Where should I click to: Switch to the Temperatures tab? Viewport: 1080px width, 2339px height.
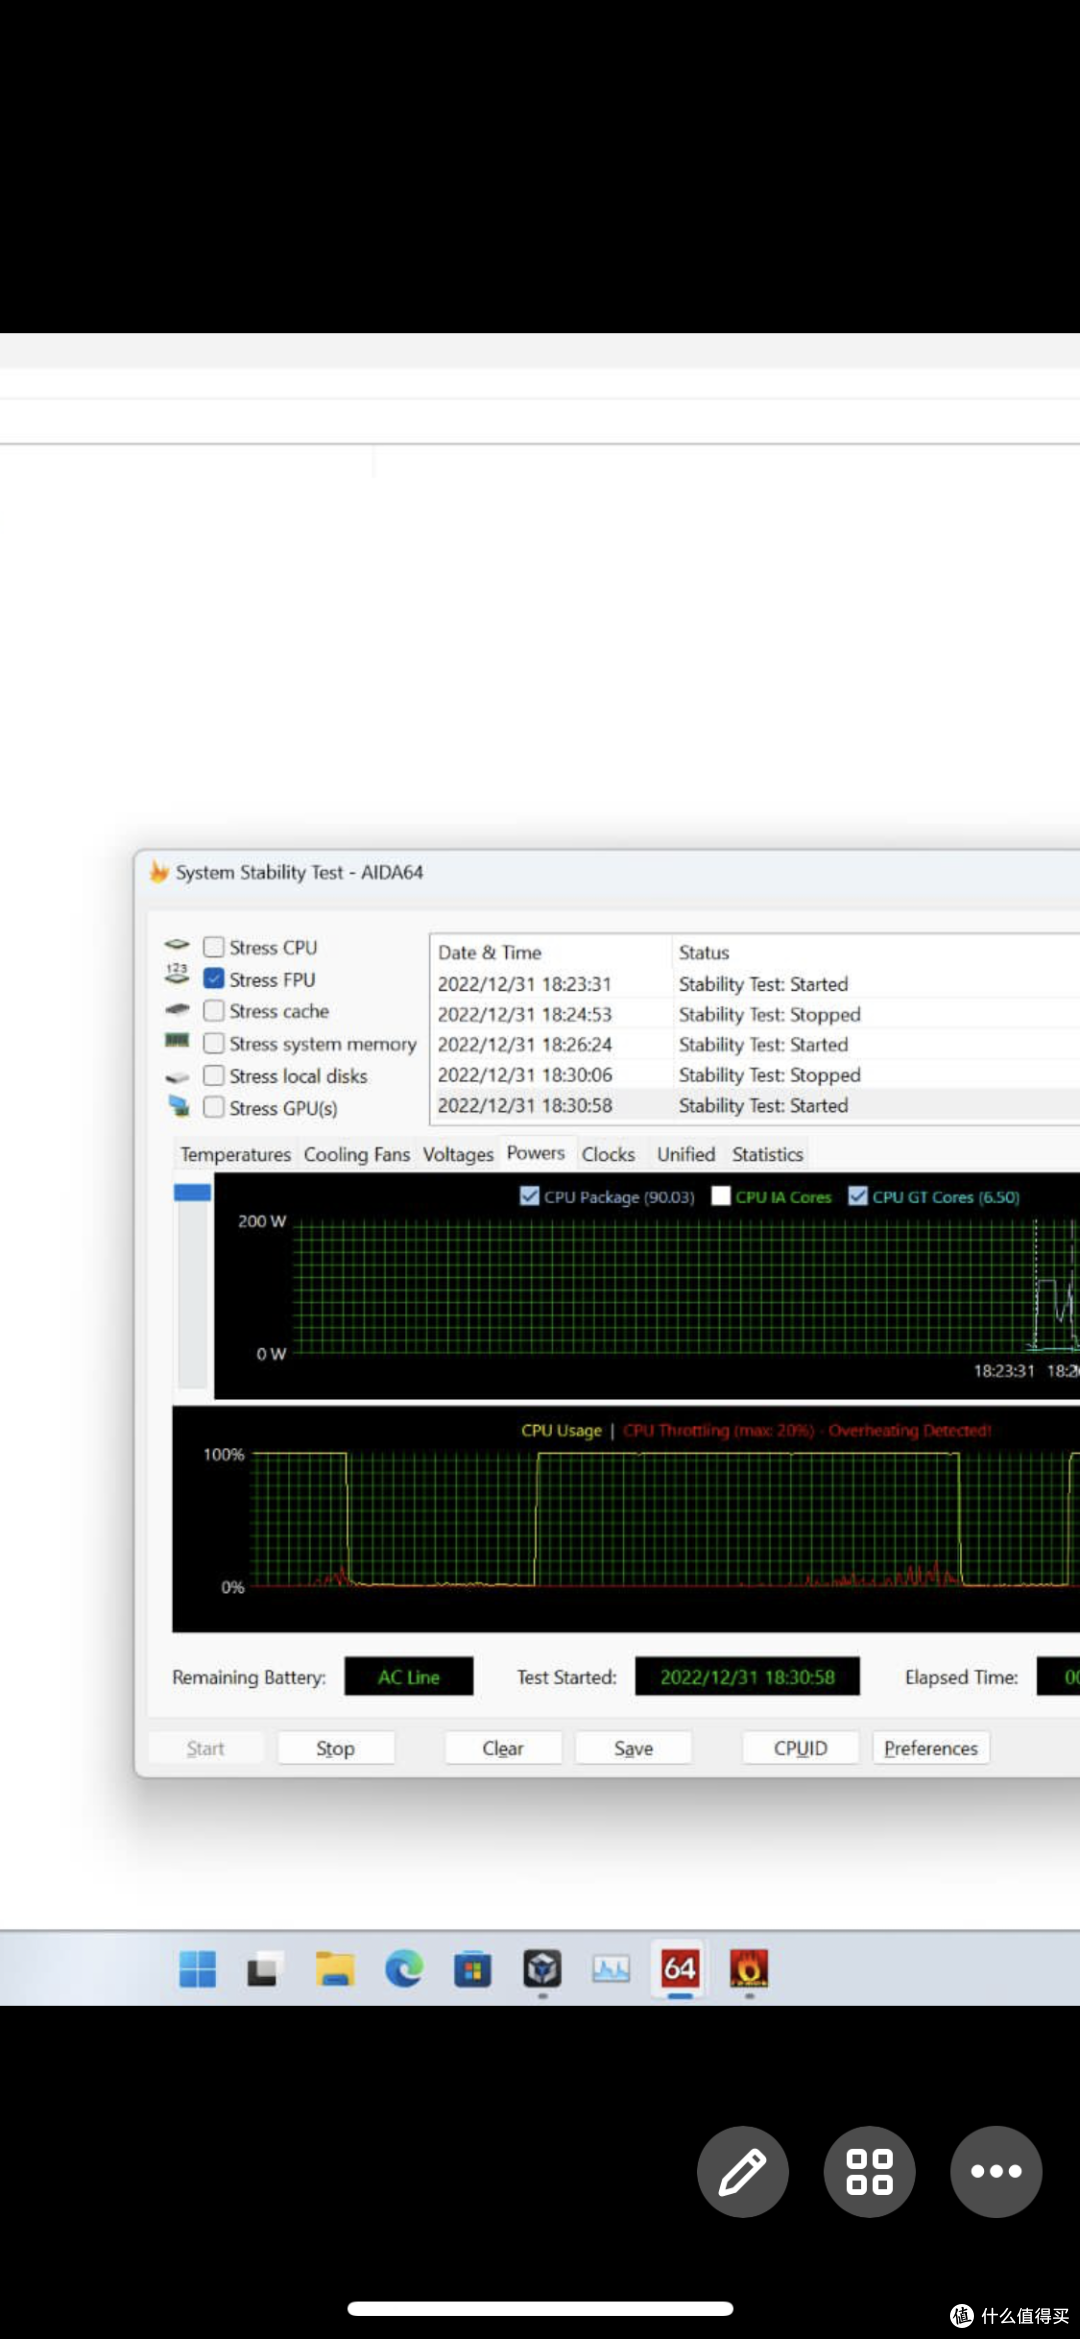coord(236,1154)
